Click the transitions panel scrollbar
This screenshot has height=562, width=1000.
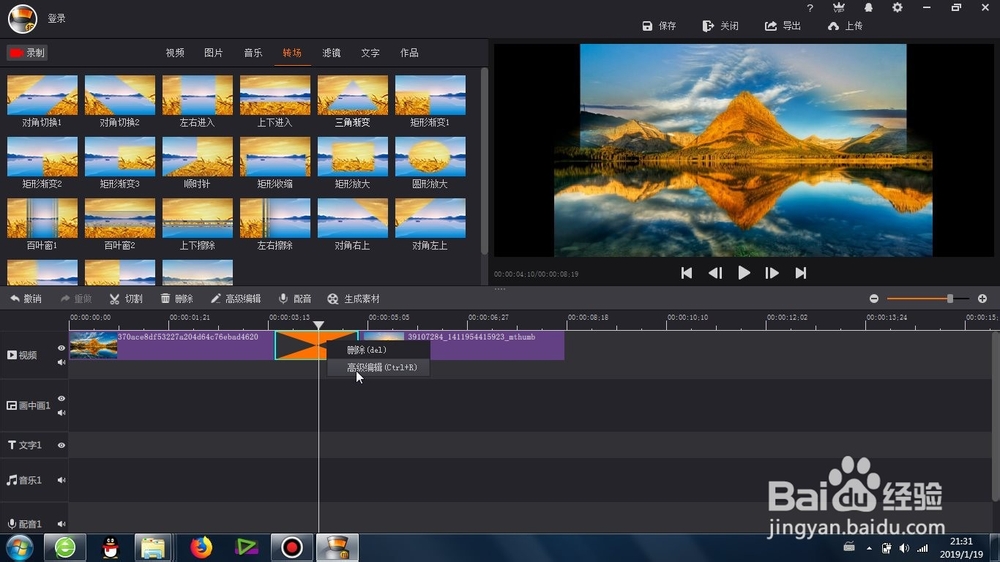click(x=484, y=161)
